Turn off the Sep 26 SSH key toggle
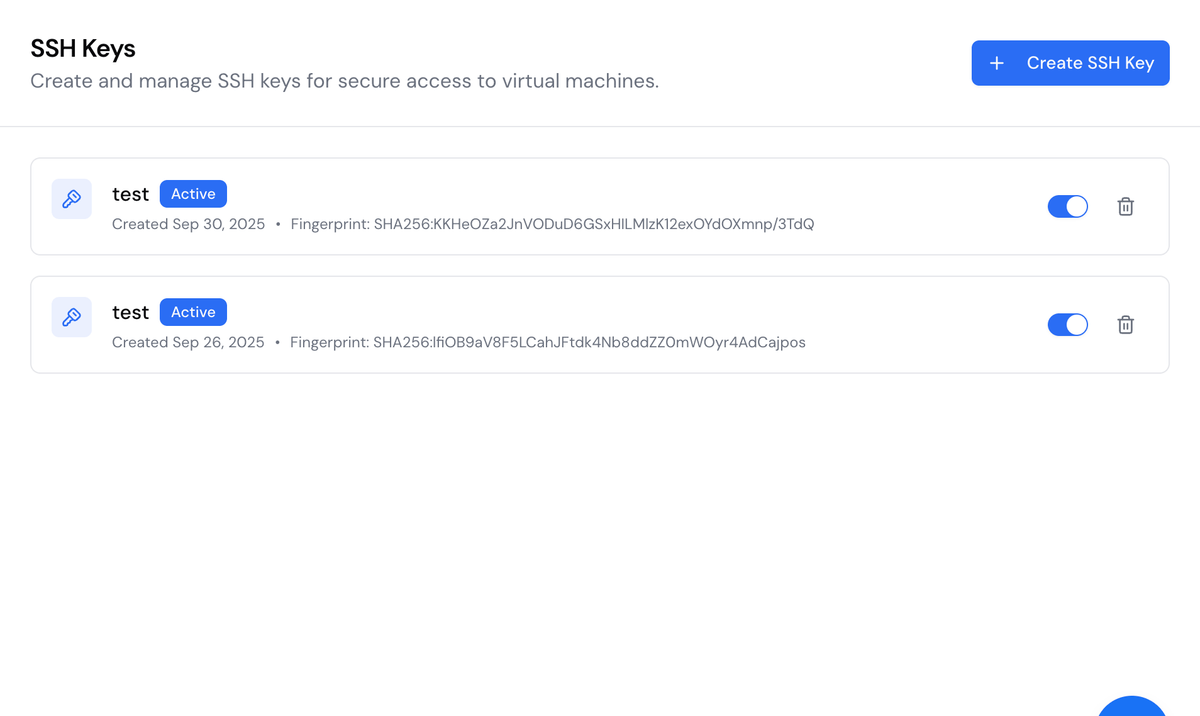The height and width of the screenshot is (716, 1200). 1067,325
